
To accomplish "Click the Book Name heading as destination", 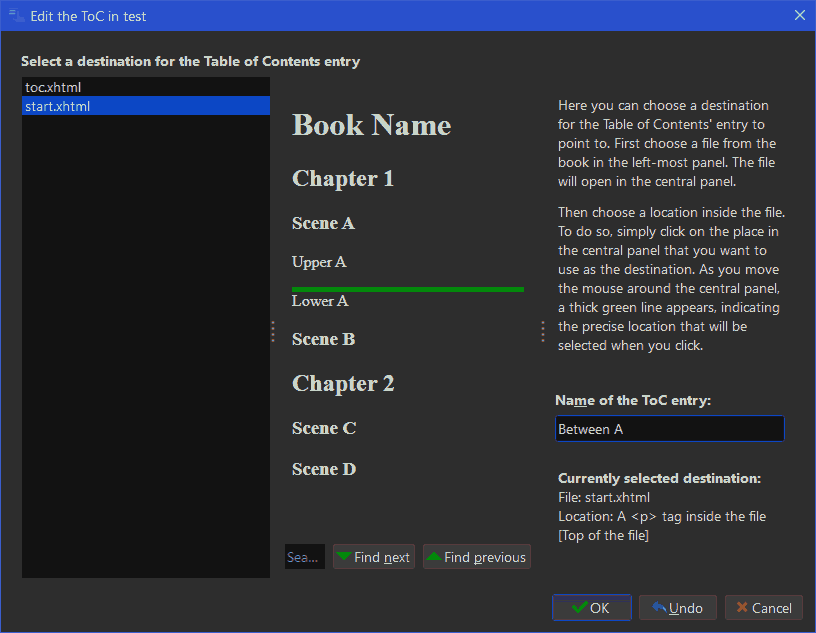I will pyautogui.click(x=372, y=125).
